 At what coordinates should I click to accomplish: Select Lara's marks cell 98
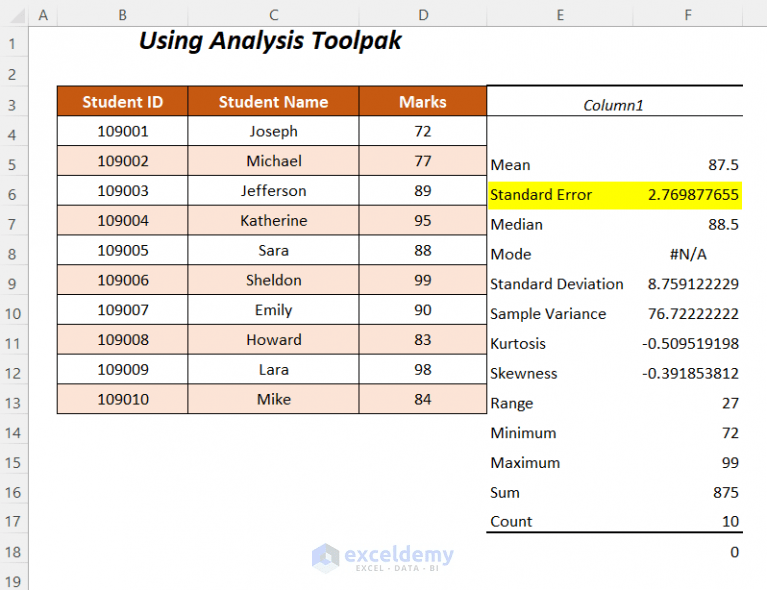(x=423, y=369)
